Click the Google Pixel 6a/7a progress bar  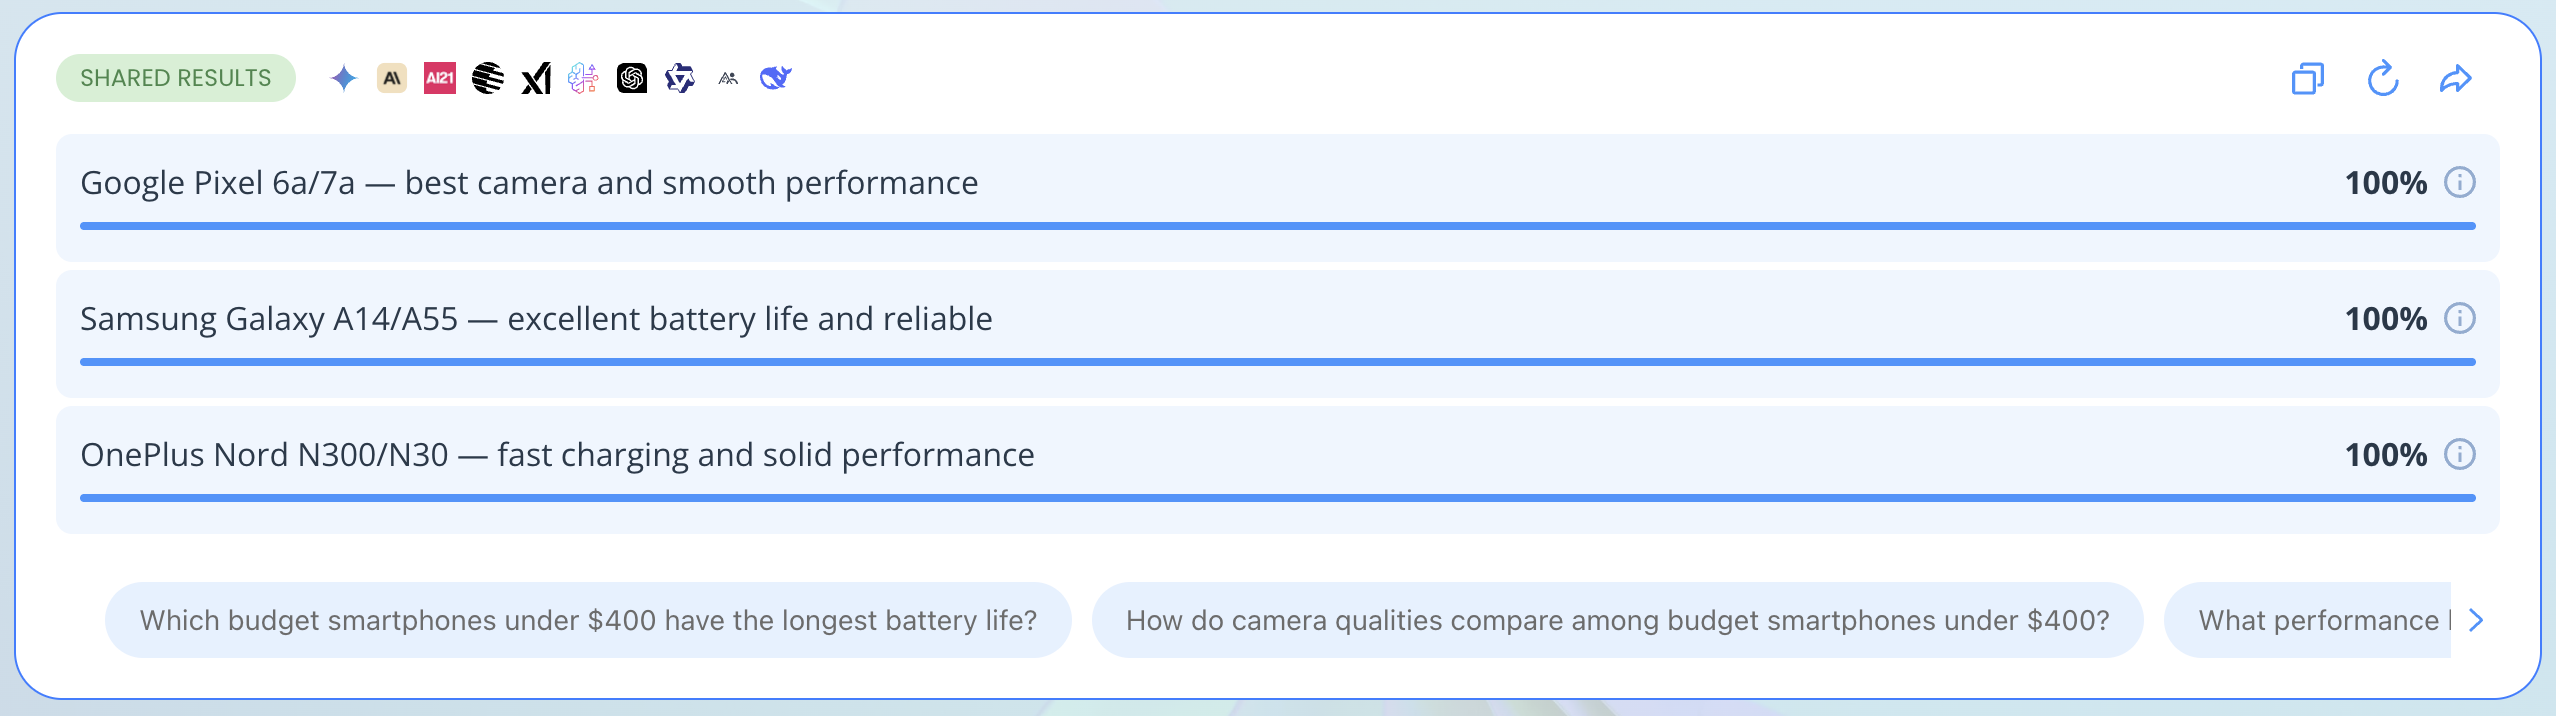click(x=1277, y=226)
